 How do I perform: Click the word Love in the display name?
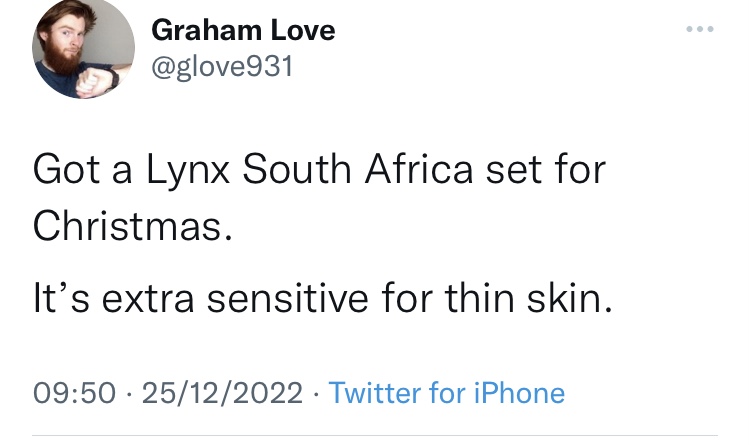point(303,30)
